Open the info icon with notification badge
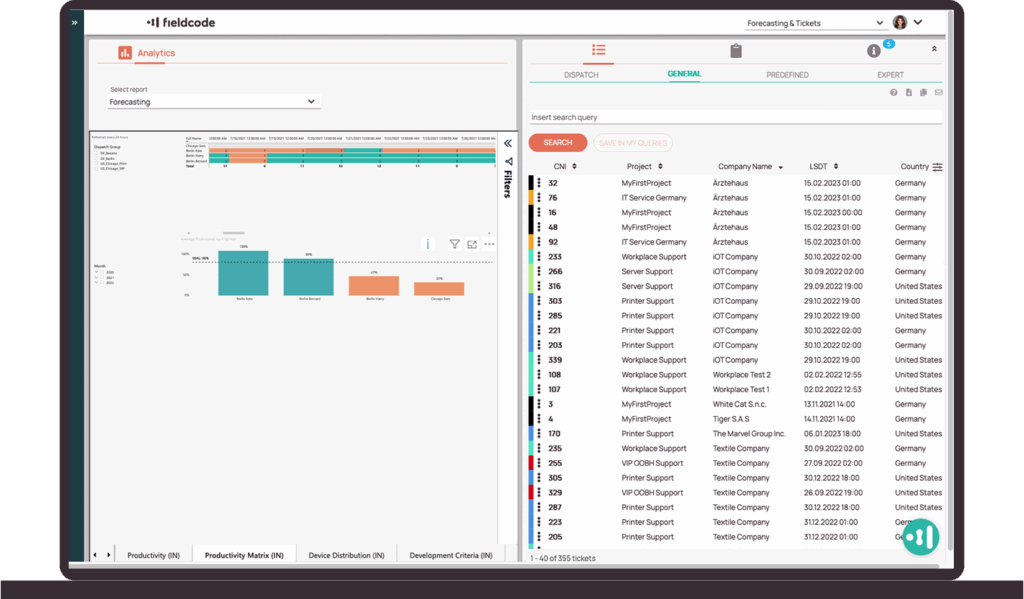 pos(874,50)
